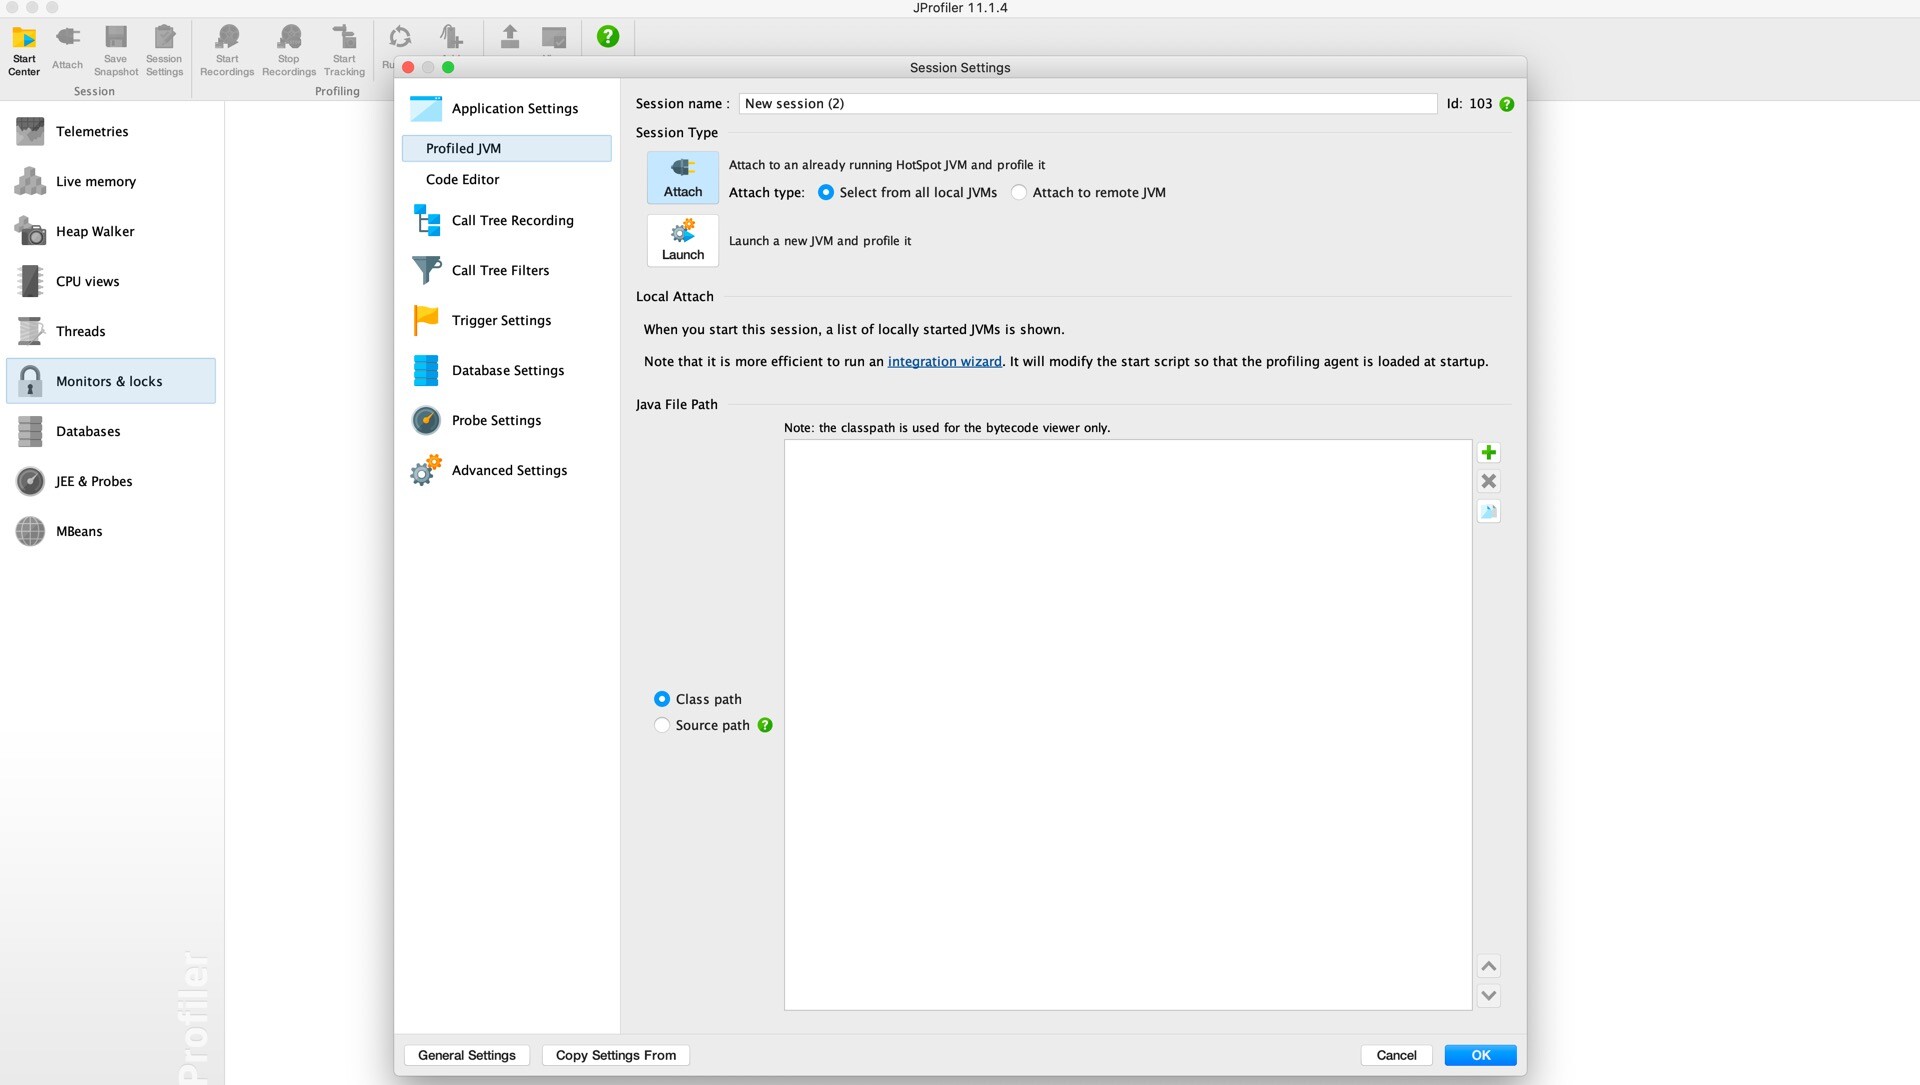This screenshot has height=1085, width=1920.
Task: Click the Start Tracking toolbar icon
Action: pos(344,50)
